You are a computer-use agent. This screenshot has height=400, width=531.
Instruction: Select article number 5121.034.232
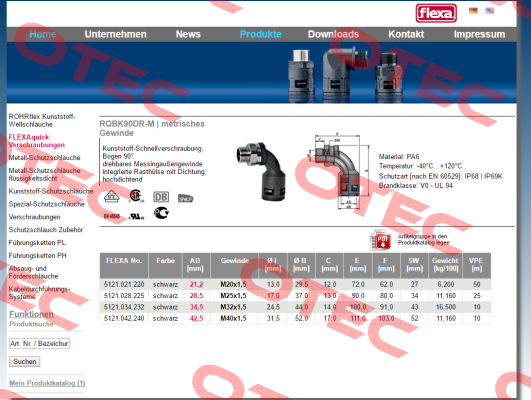click(124, 307)
